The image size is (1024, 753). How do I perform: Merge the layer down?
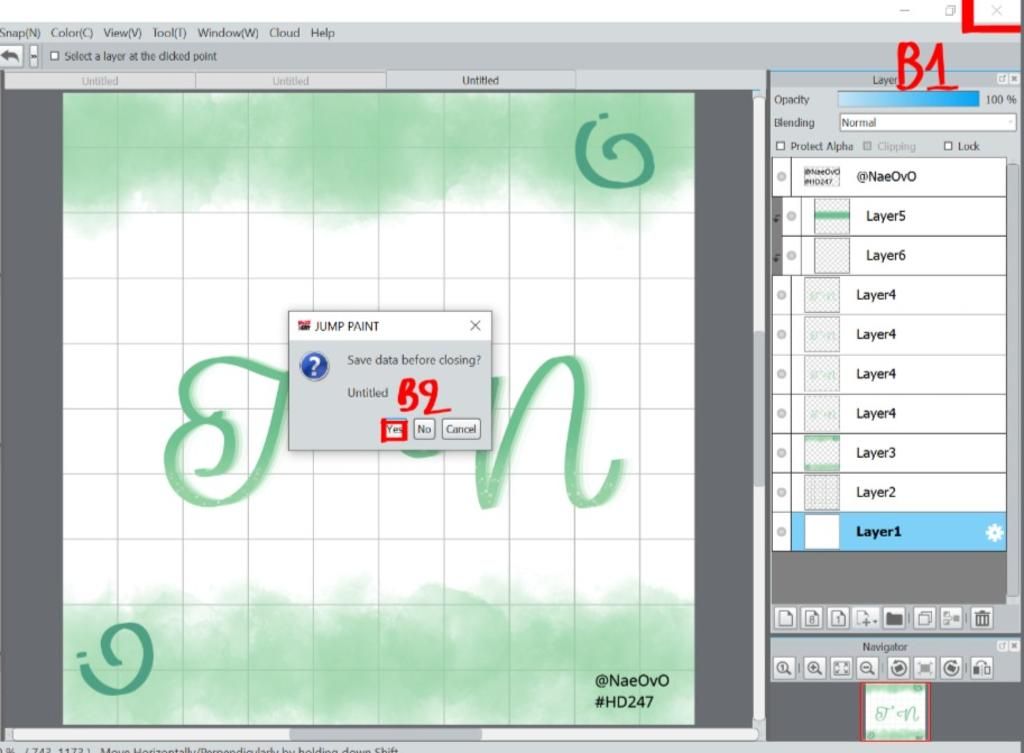951,617
